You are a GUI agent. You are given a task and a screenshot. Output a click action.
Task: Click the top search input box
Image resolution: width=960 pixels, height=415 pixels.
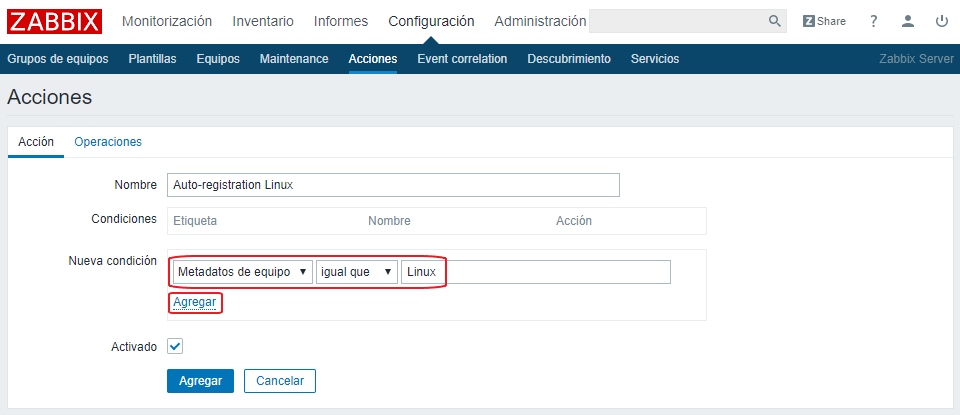click(x=688, y=21)
